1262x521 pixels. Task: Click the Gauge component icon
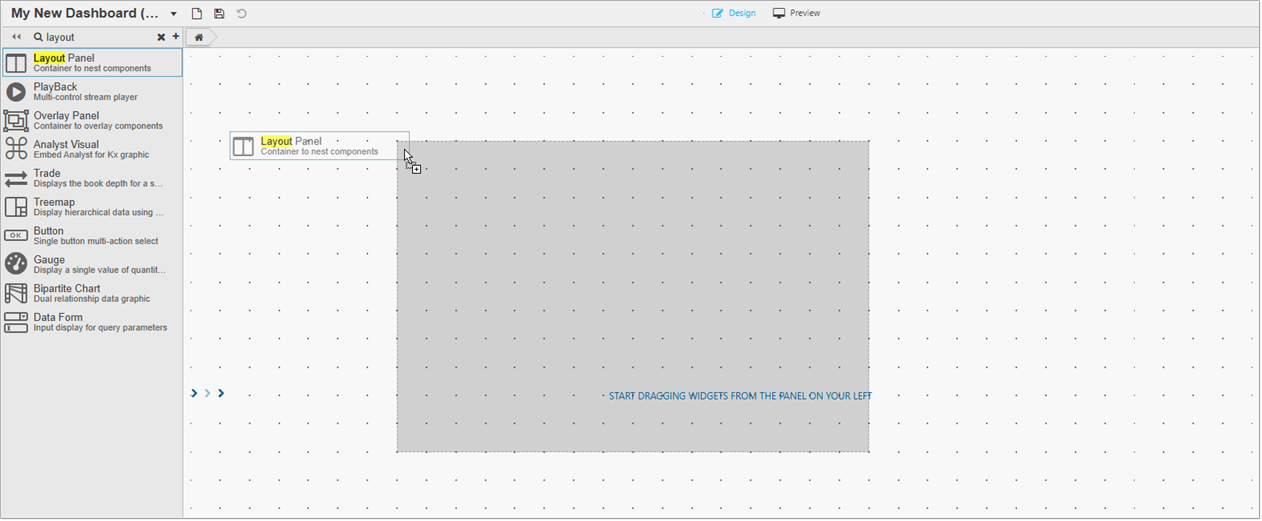(16, 264)
